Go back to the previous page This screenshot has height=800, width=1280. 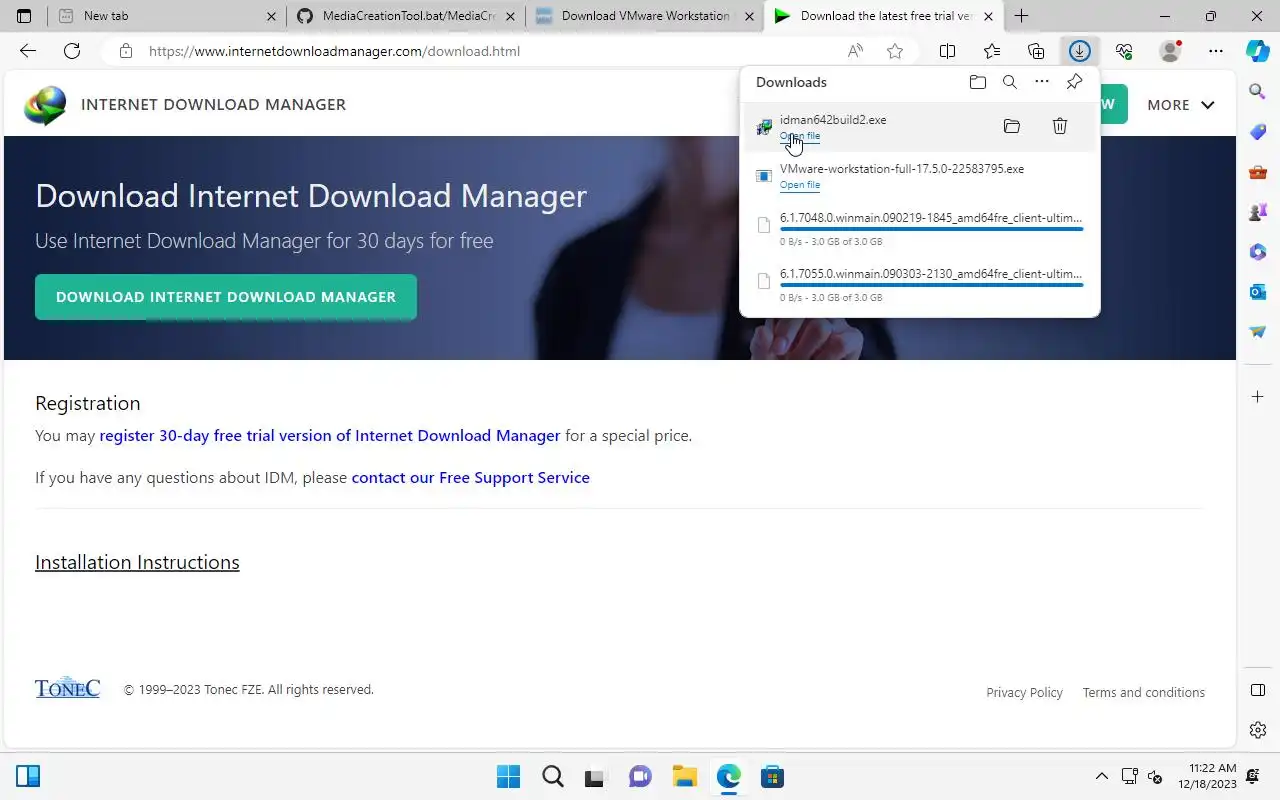click(28, 51)
